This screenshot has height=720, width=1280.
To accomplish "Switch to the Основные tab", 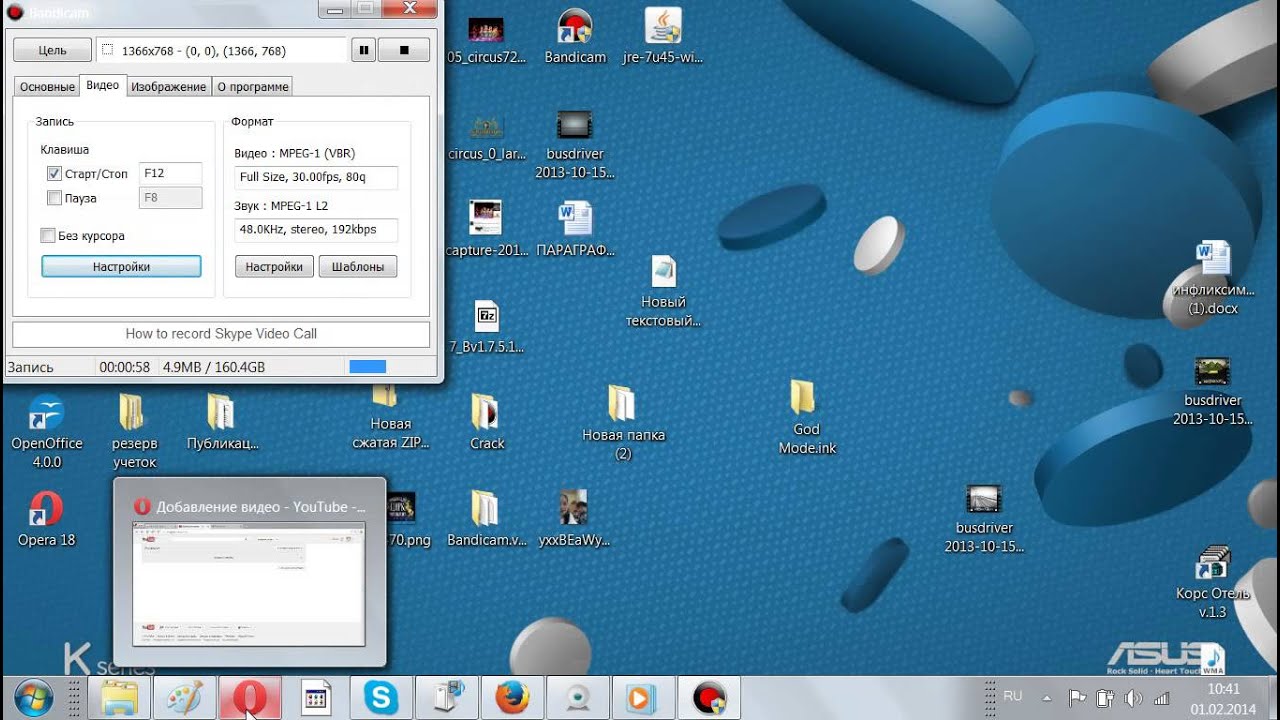I will click(47, 87).
